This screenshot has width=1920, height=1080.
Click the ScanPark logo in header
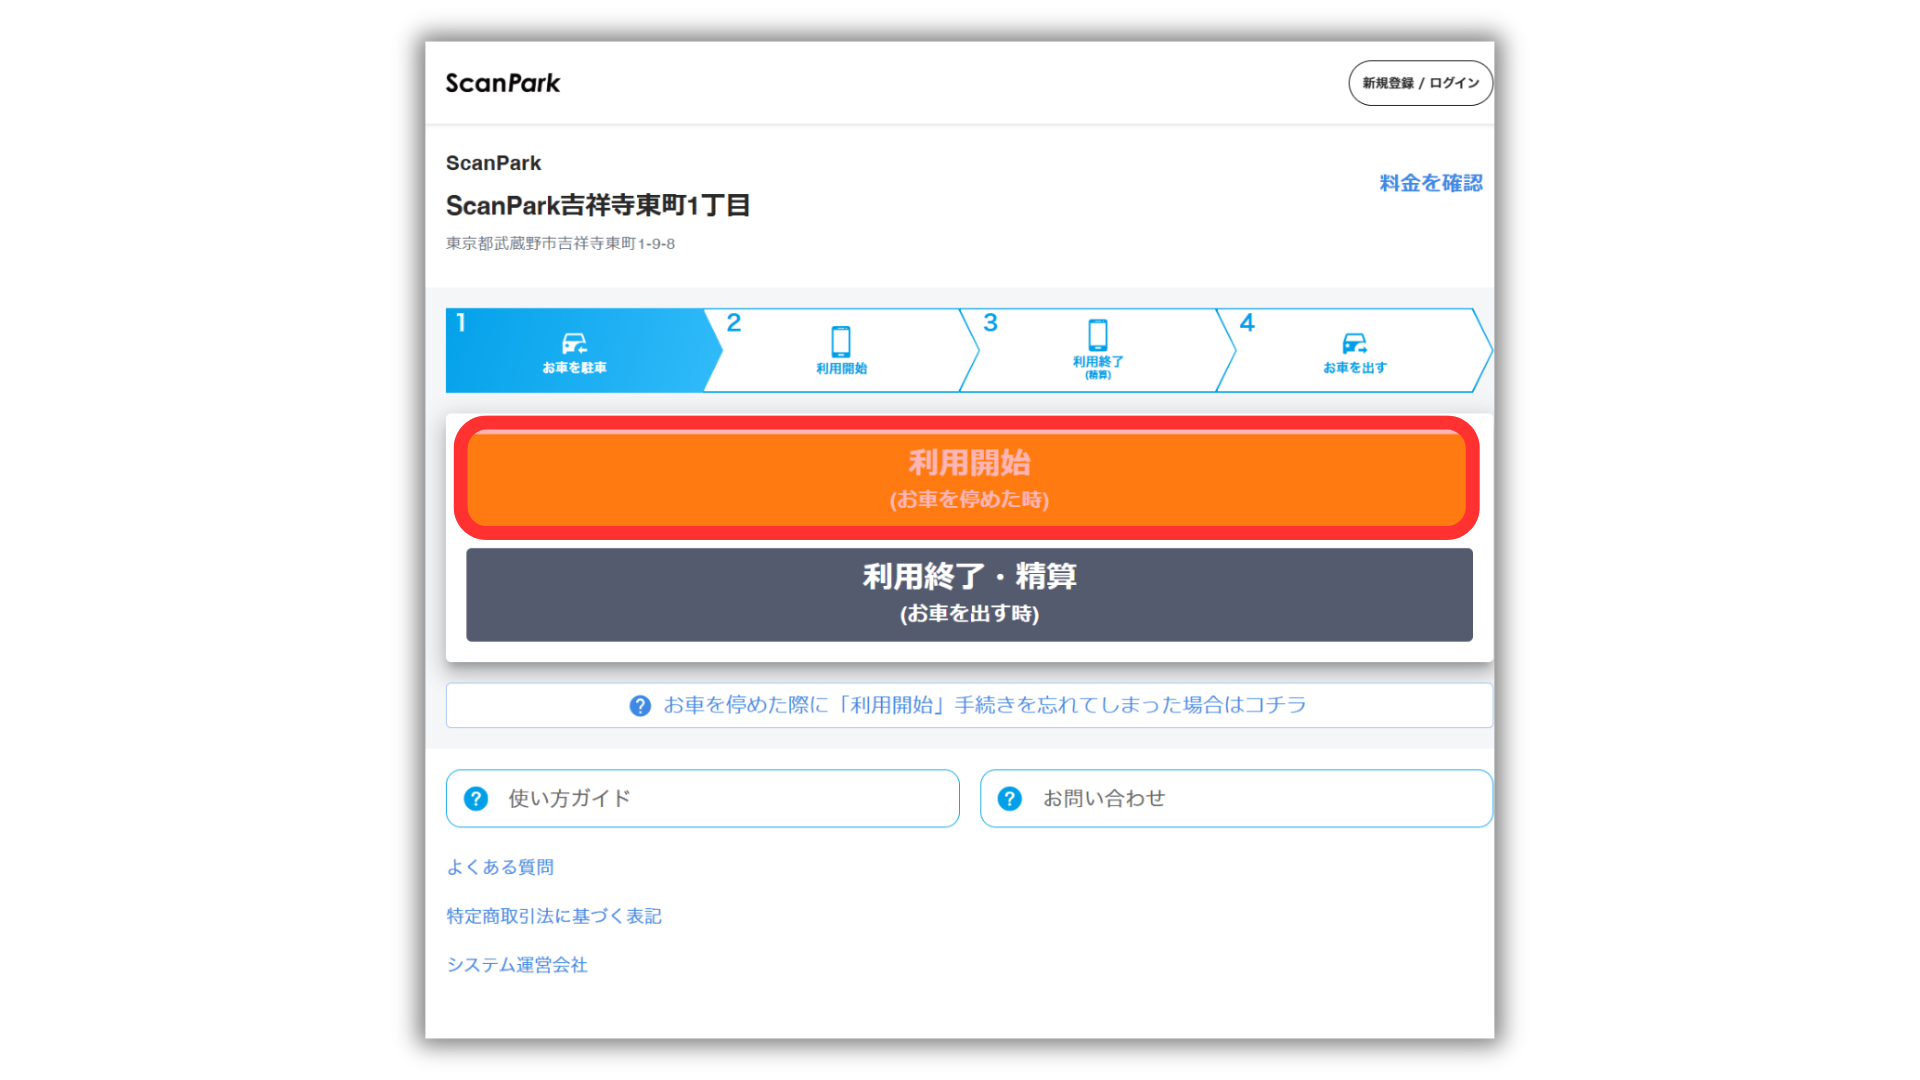(503, 83)
